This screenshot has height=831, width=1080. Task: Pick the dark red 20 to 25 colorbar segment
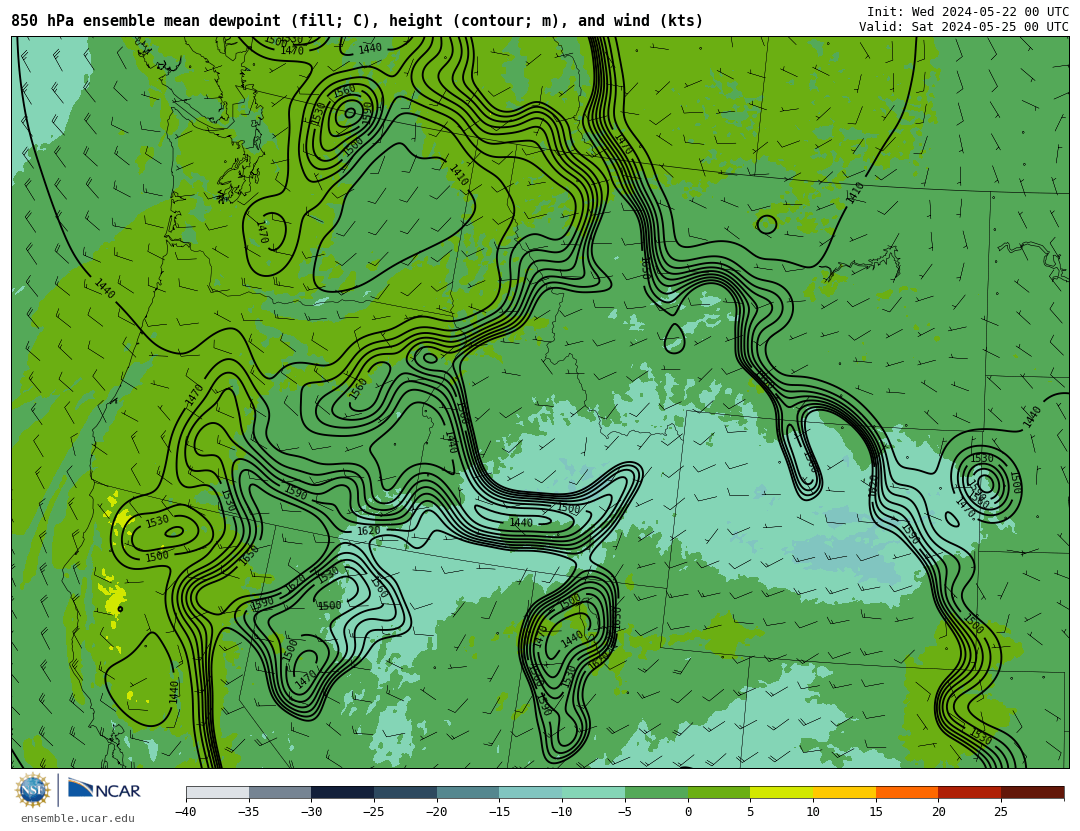point(969,792)
